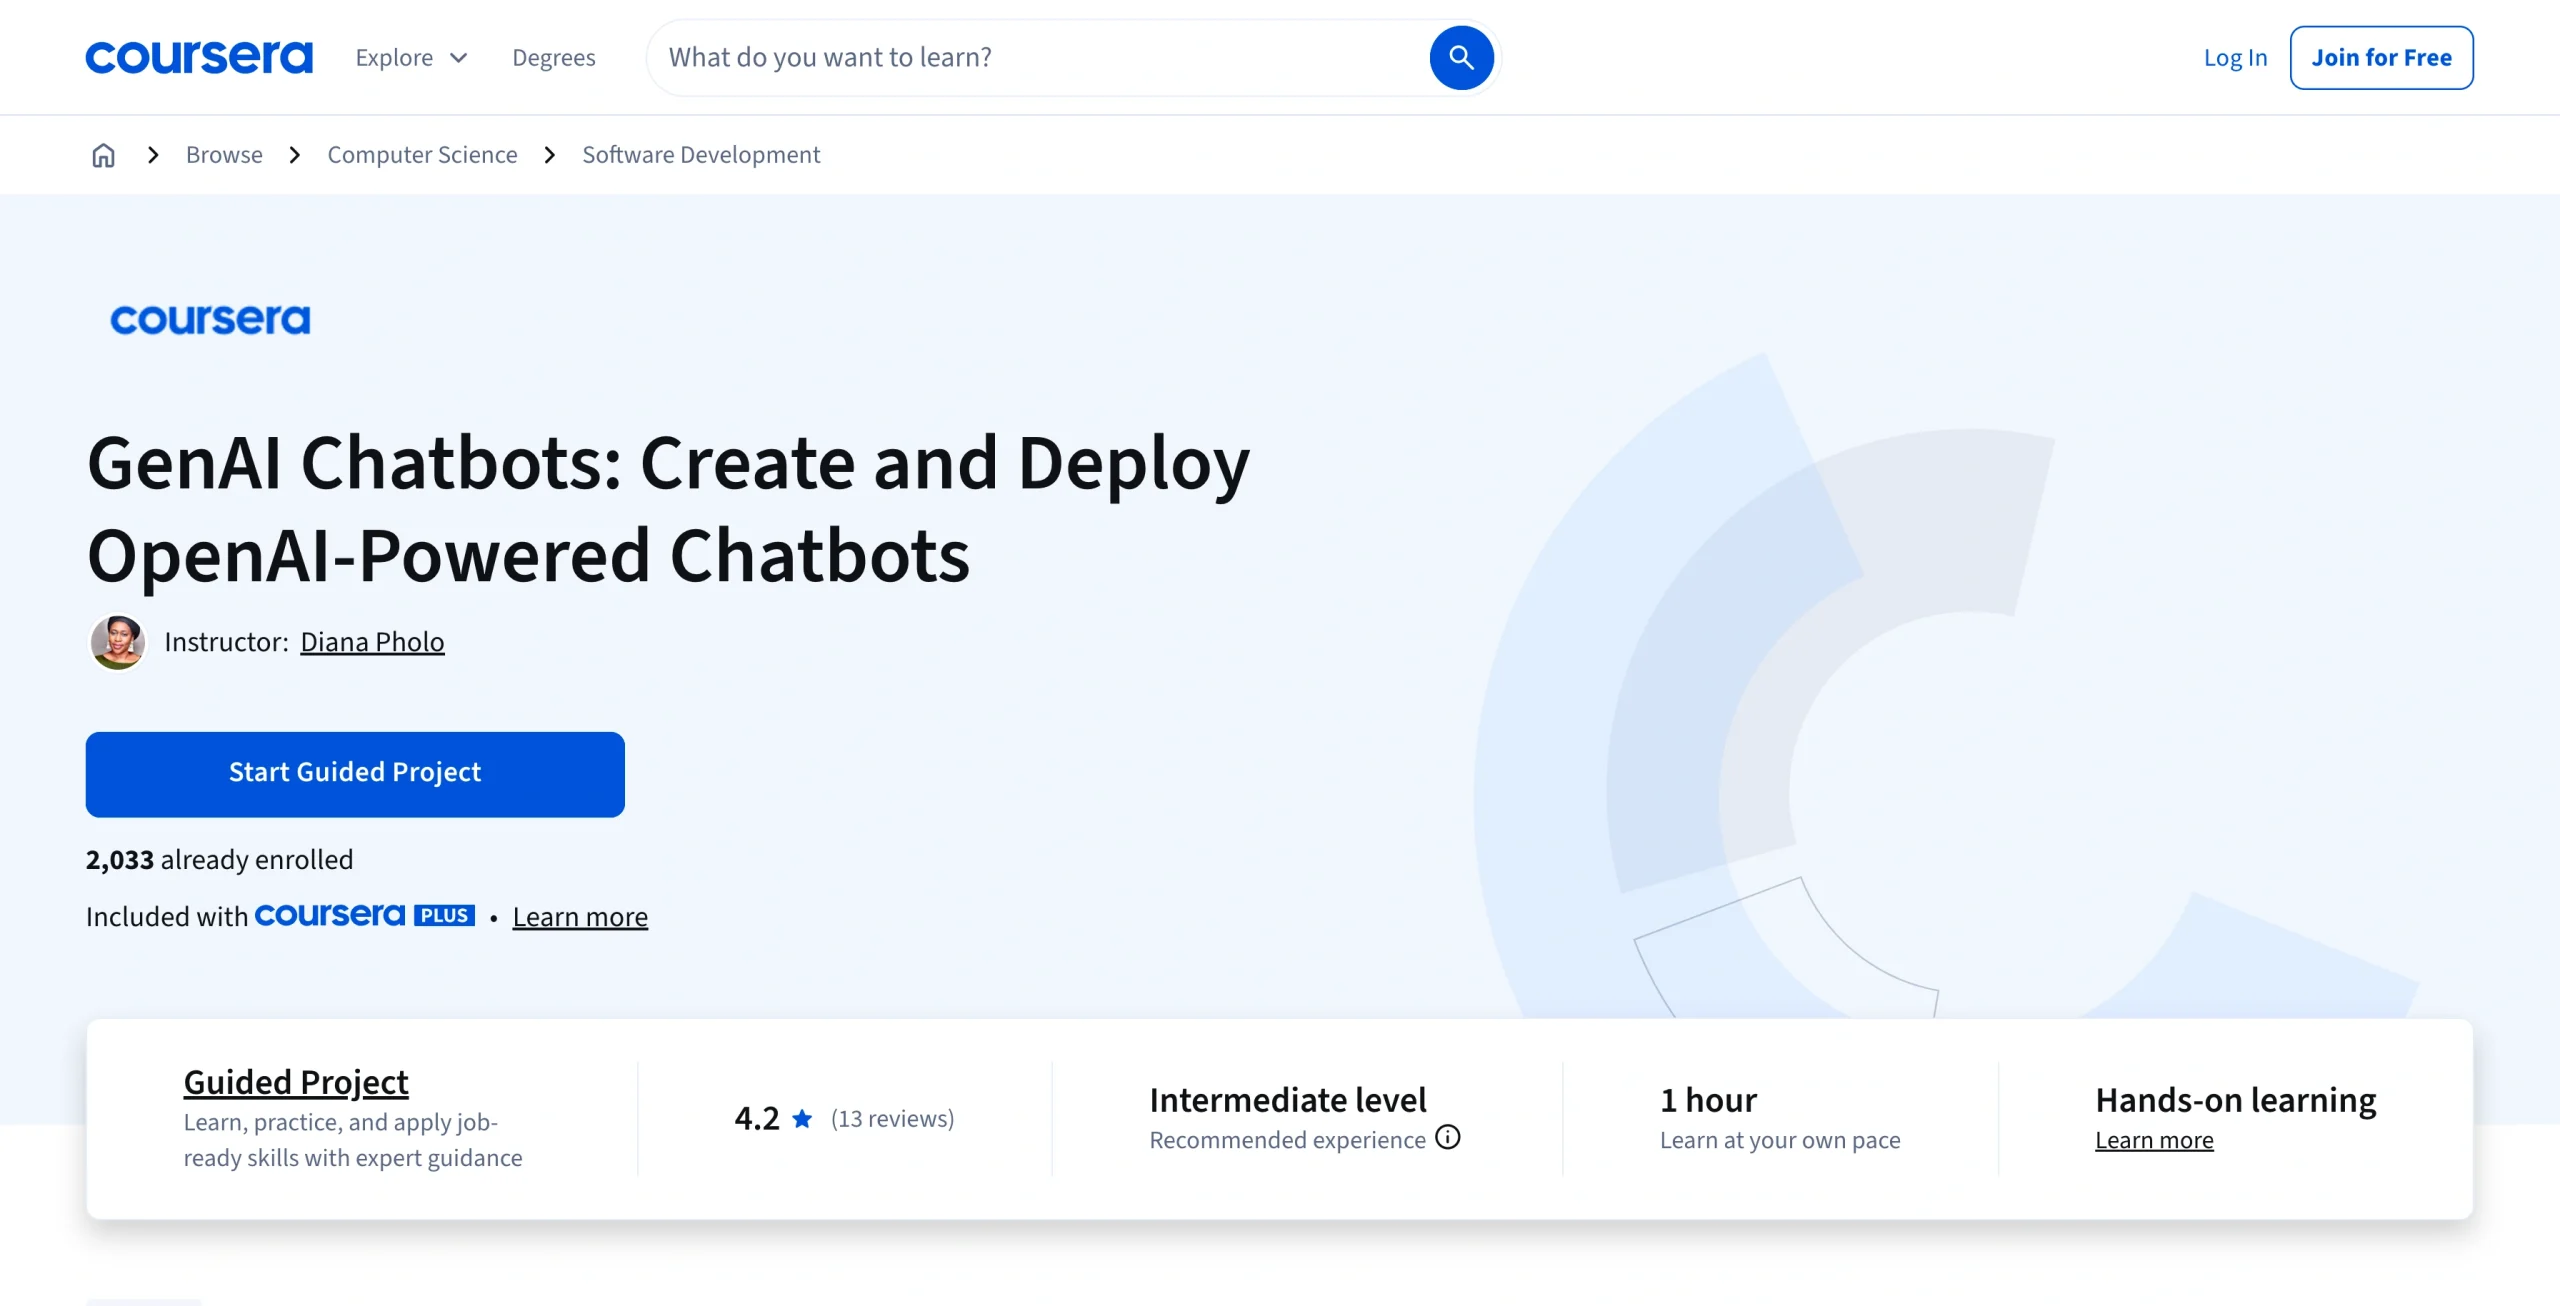This screenshot has height=1306, width=2560.
Task: Click the Log In link
Action: [2234, 57]
